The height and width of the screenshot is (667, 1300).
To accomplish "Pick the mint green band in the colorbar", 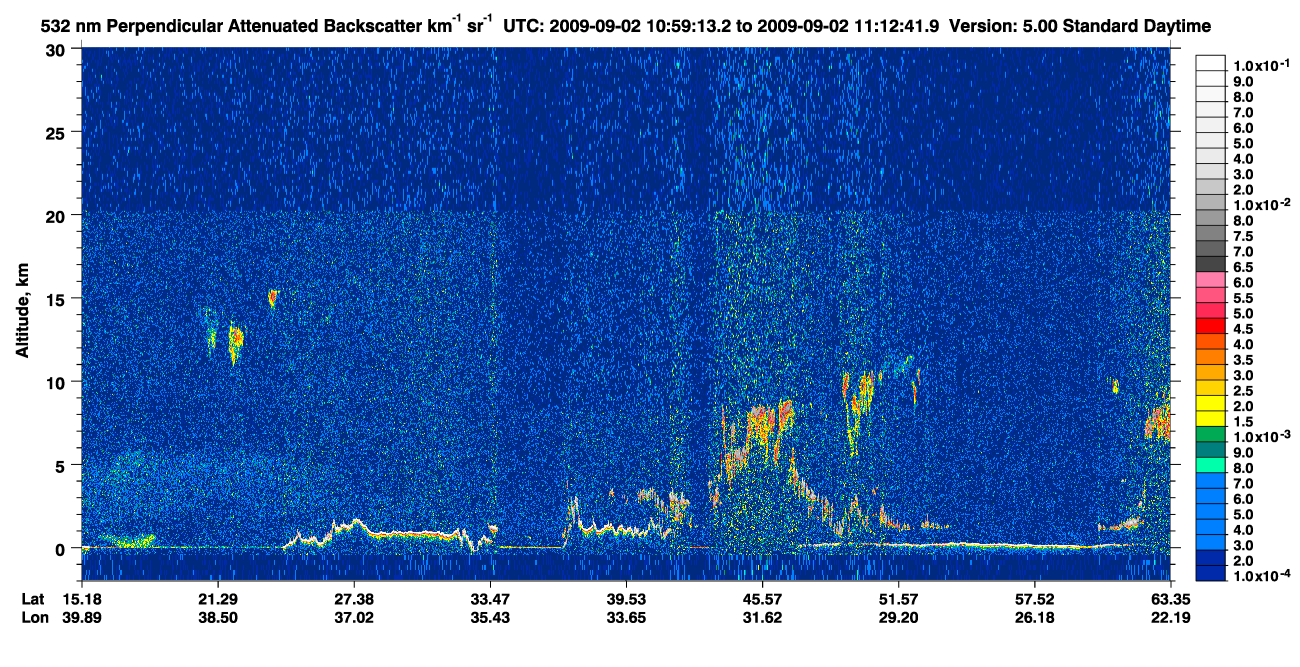I will coord(1210,465).
